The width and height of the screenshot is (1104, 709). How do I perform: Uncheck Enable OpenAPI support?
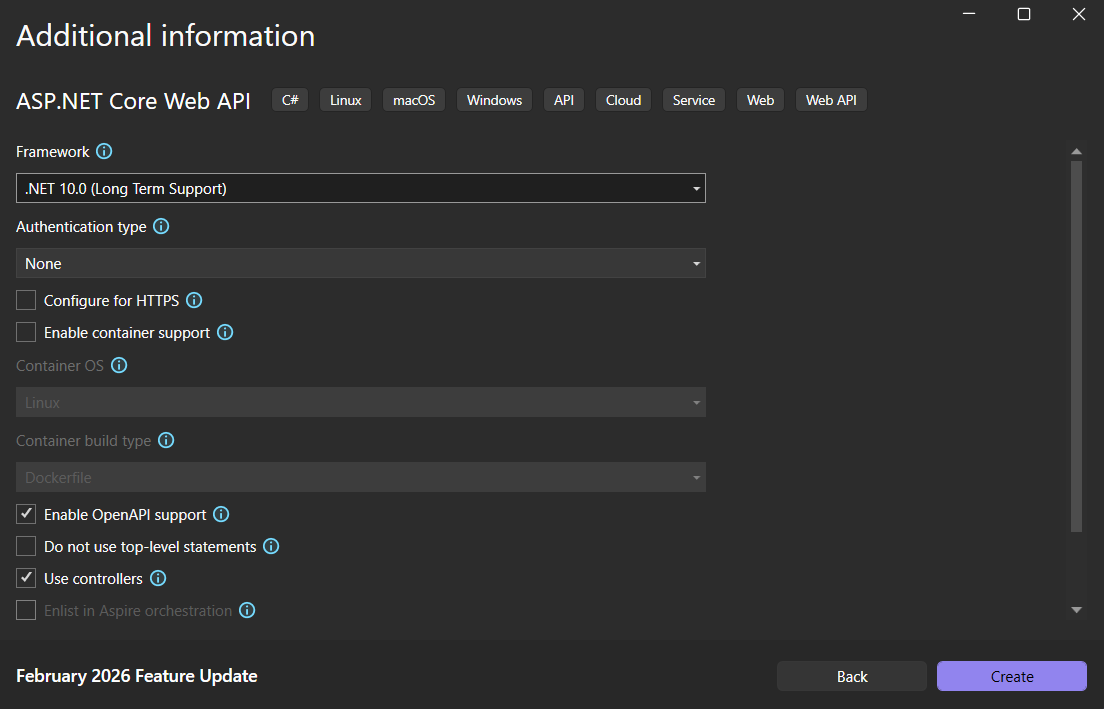point(26,515)
